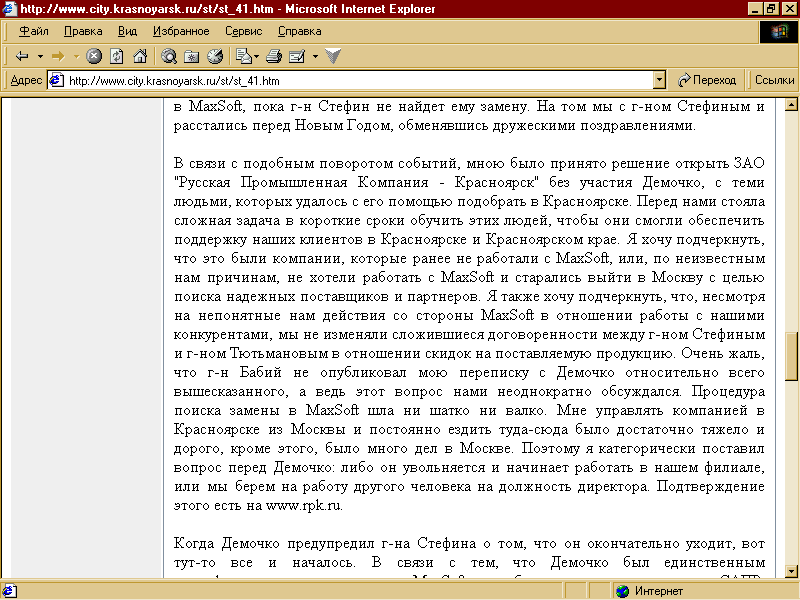
Task: Open the Favorites folder icon
Action: pyautogui.click(x=191, y=56)
